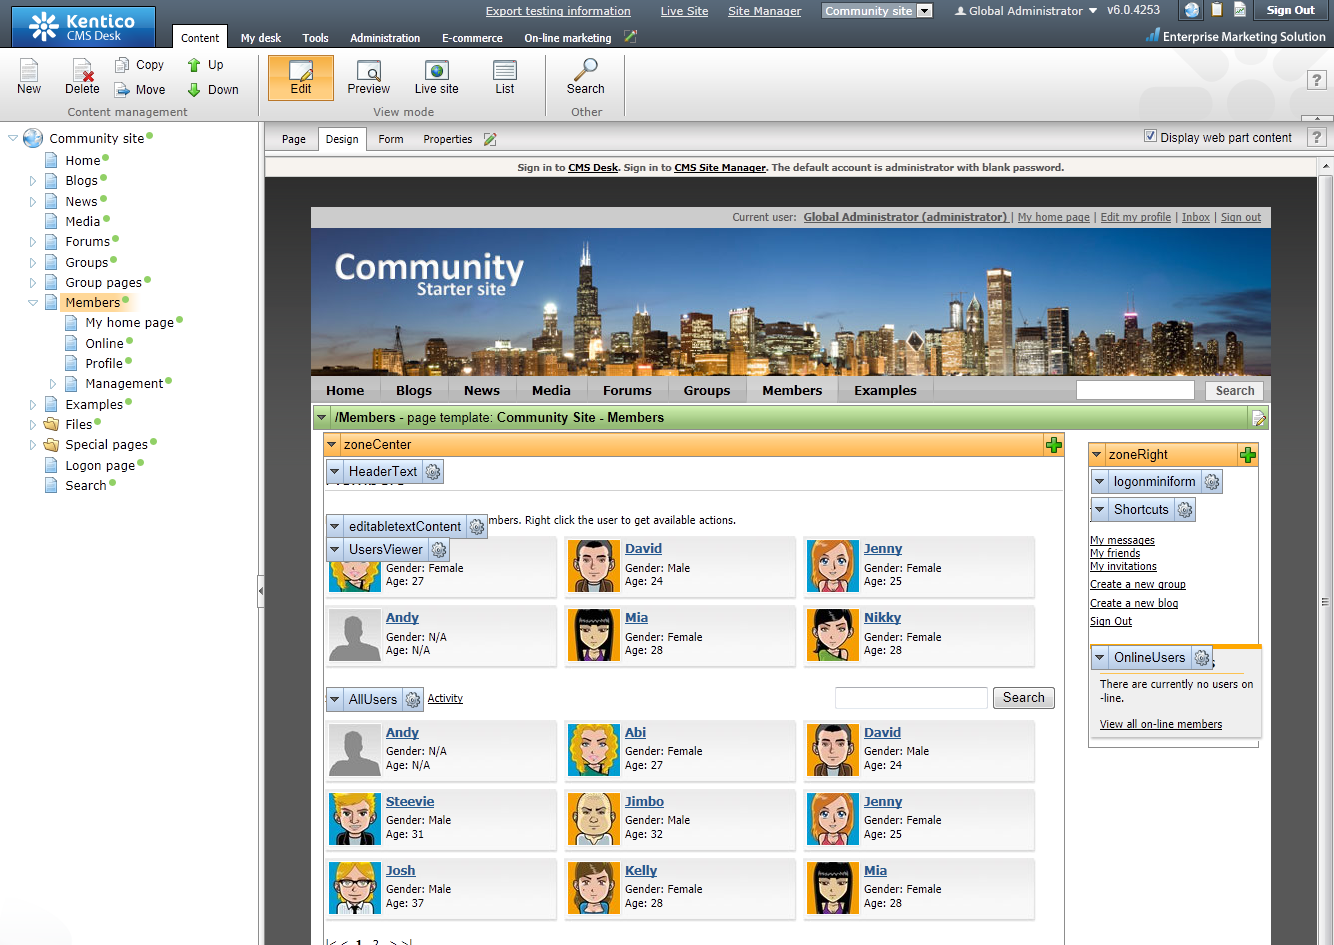Open the UsersViewer web part menu arrow
Viewport: 1334px width, 945px height.
coord(335,550)
